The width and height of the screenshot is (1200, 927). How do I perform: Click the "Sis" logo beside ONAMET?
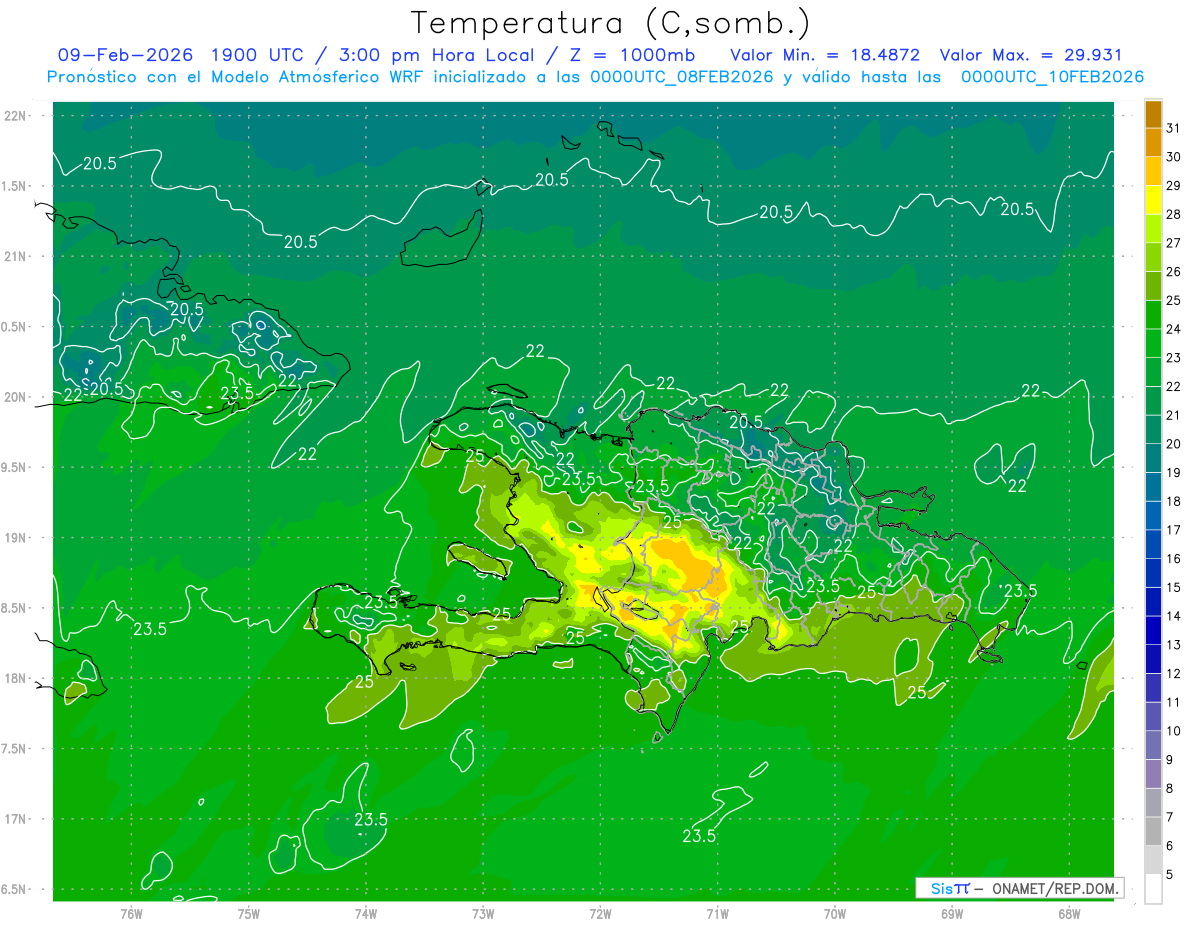click(x=943, y=888)
